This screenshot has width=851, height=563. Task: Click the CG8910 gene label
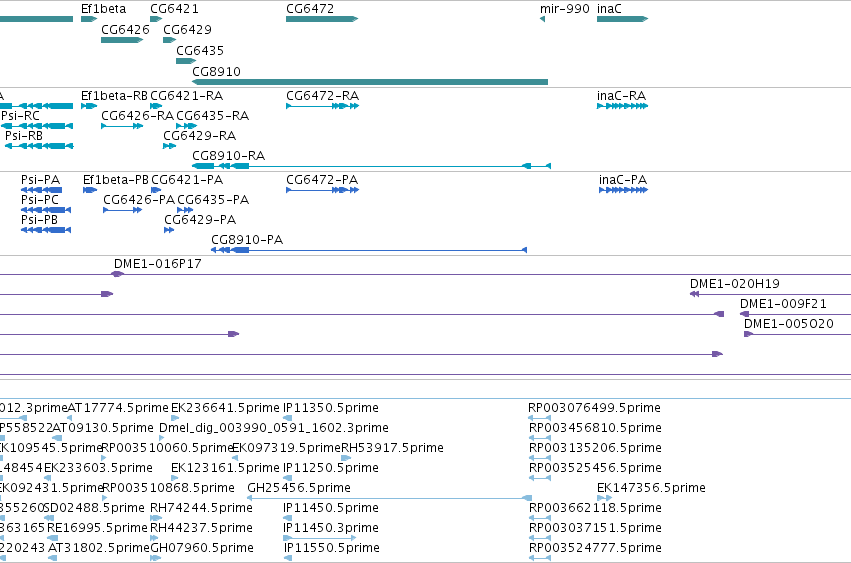click(x=217, y=72)
